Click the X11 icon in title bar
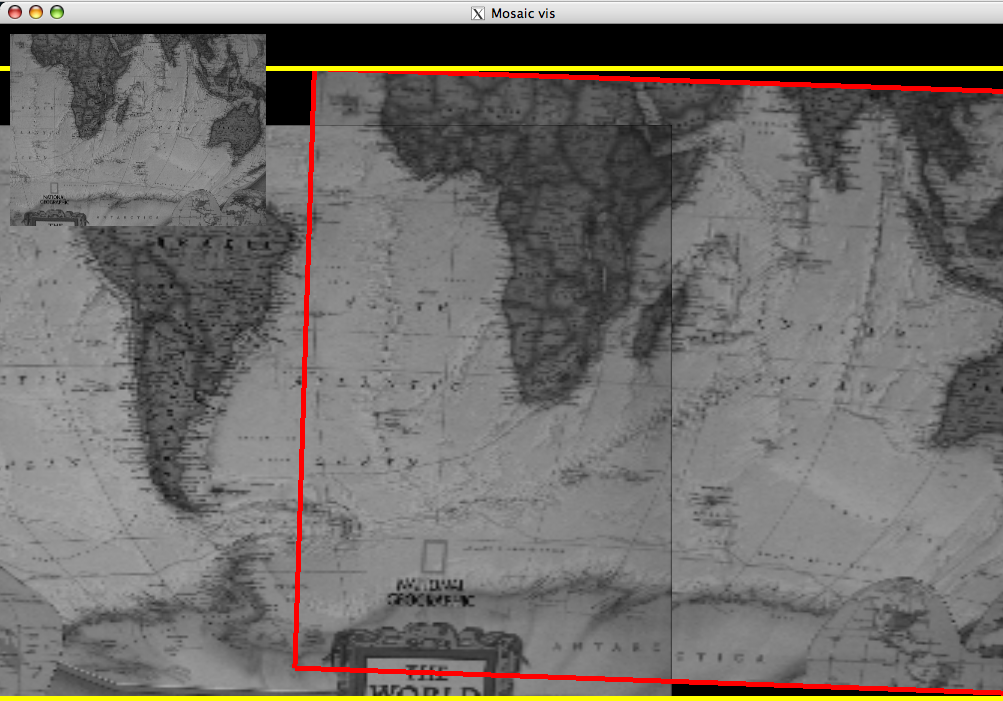The height and width of the screenshot is (701, 1003). click(479, 13)
